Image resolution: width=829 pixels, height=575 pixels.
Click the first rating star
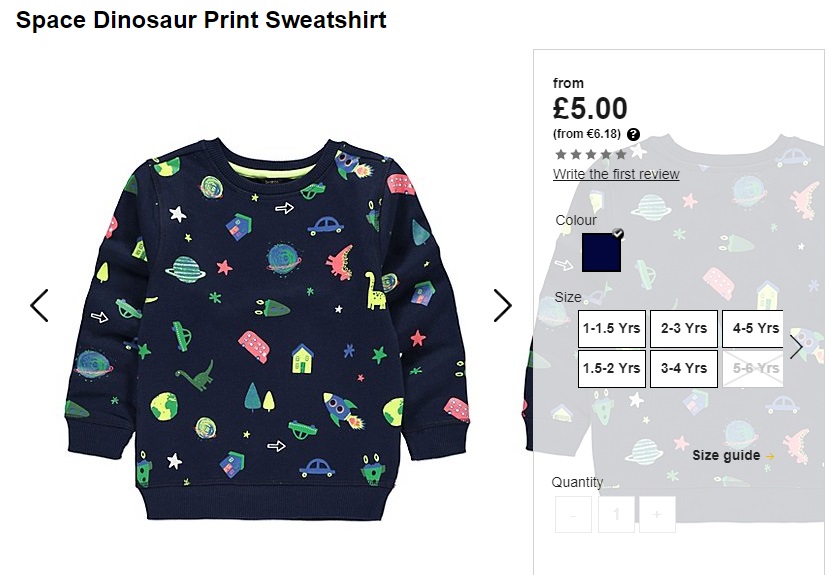(561, 154)
